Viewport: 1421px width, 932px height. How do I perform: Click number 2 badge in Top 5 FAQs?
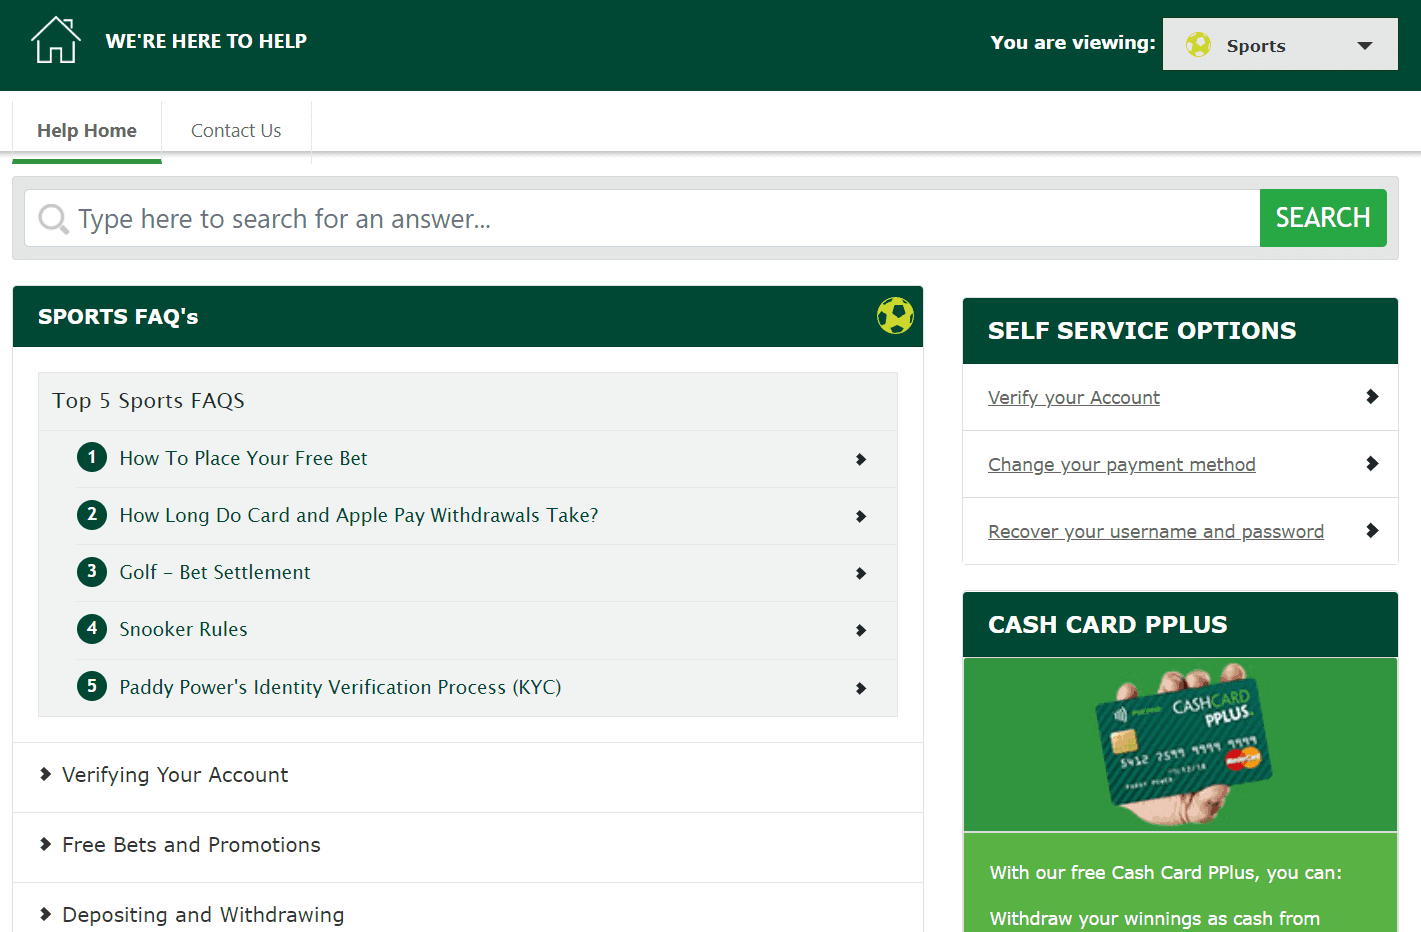[92, 514]
